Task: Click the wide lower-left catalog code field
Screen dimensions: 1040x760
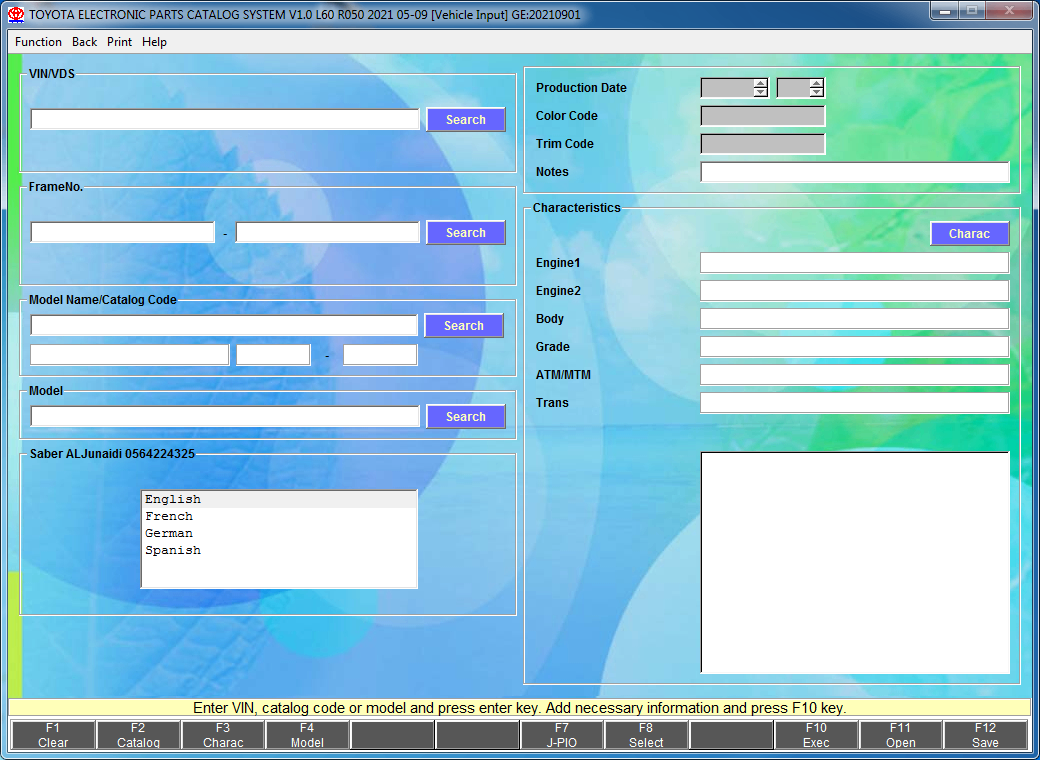Action: pyautogui.click(x=130, y=355)
